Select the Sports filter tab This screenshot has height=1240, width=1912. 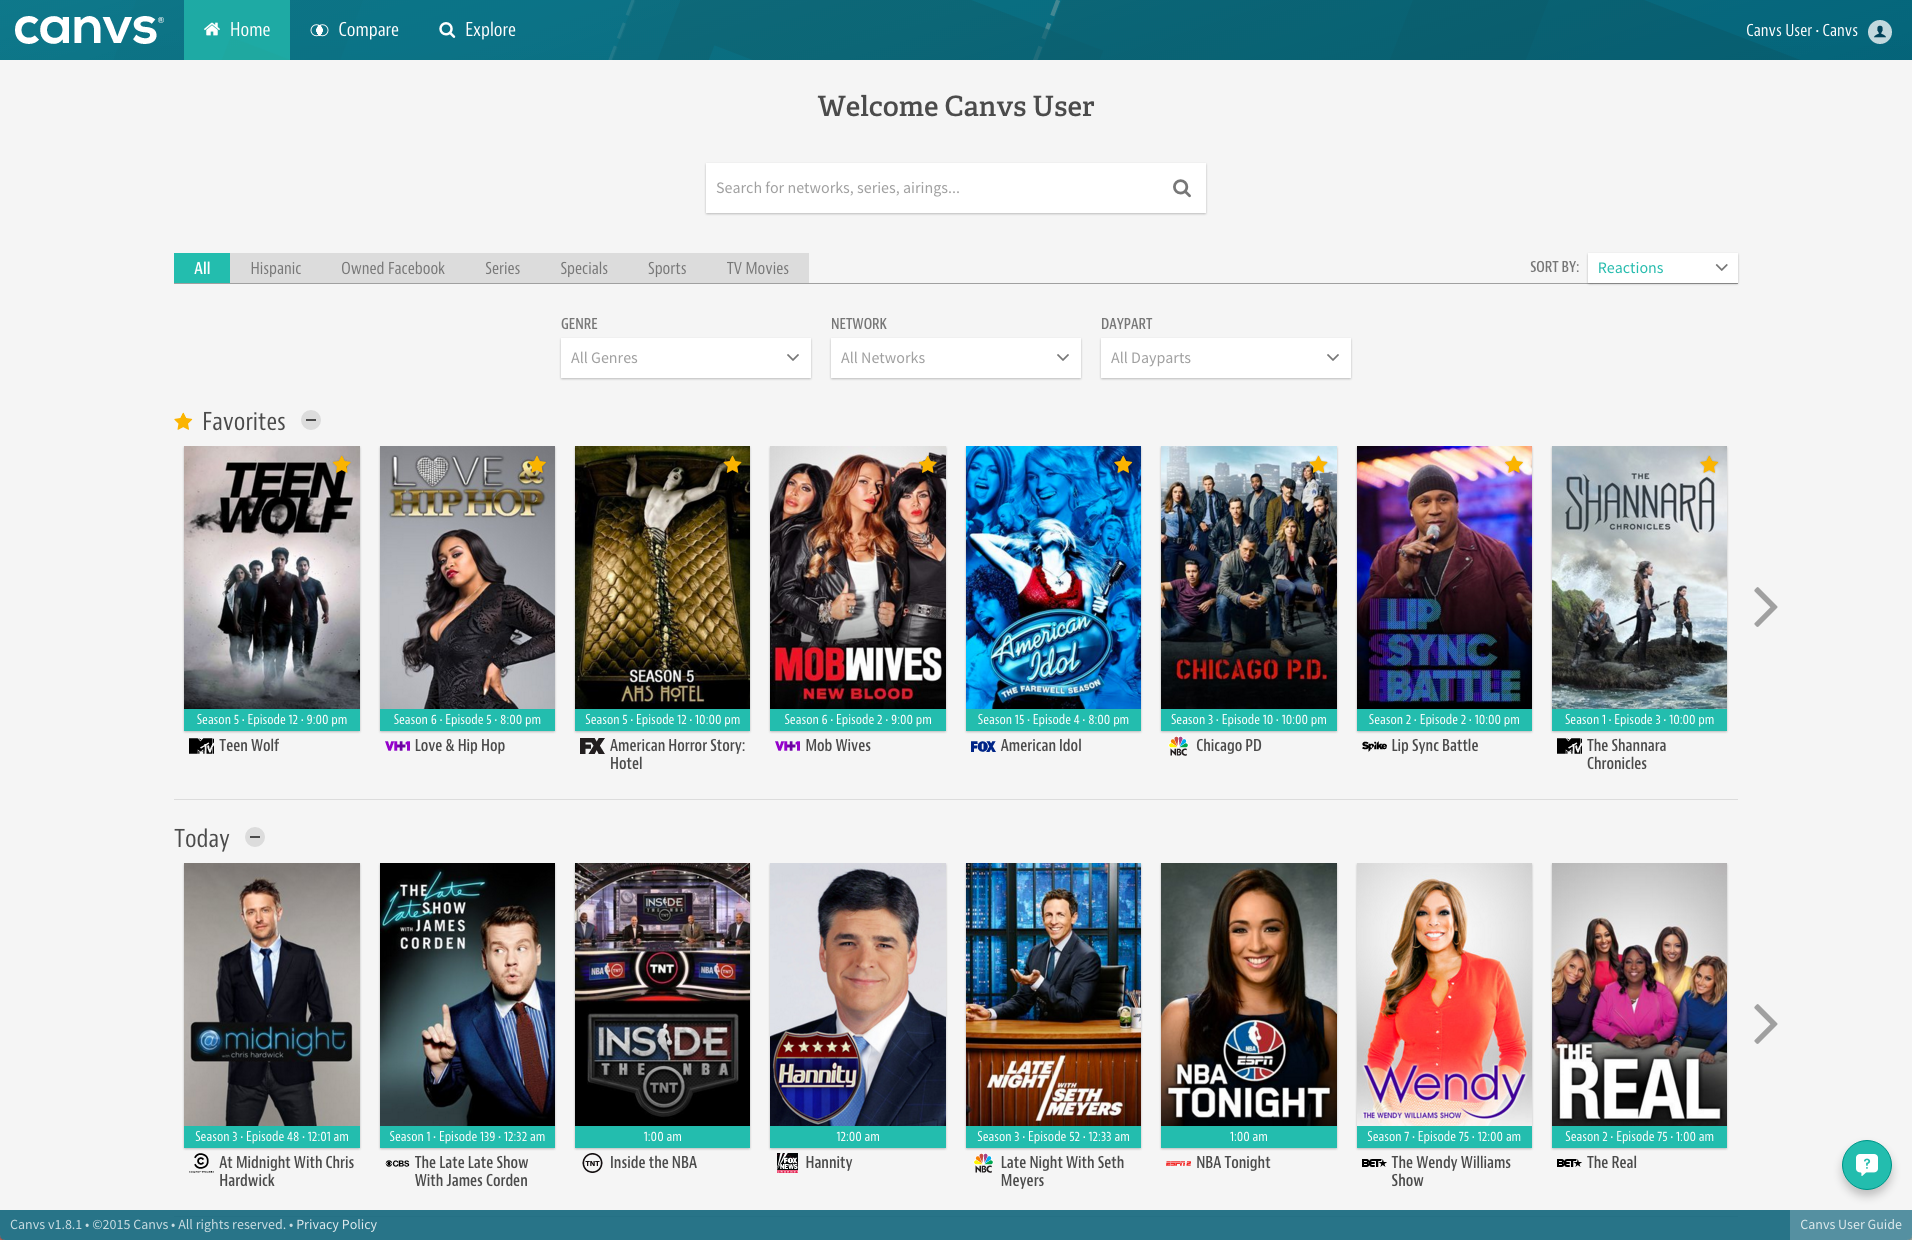tap(667, 268)
